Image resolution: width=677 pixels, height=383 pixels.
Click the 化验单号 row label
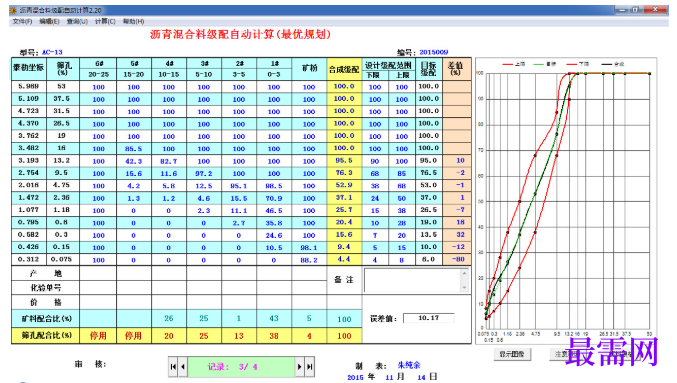(x=45, y=288)
